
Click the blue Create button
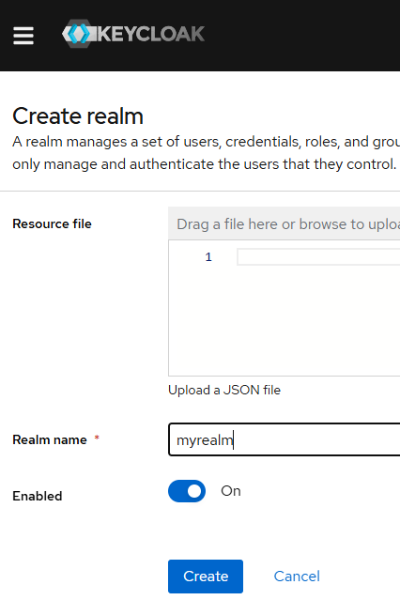point(206,576)
